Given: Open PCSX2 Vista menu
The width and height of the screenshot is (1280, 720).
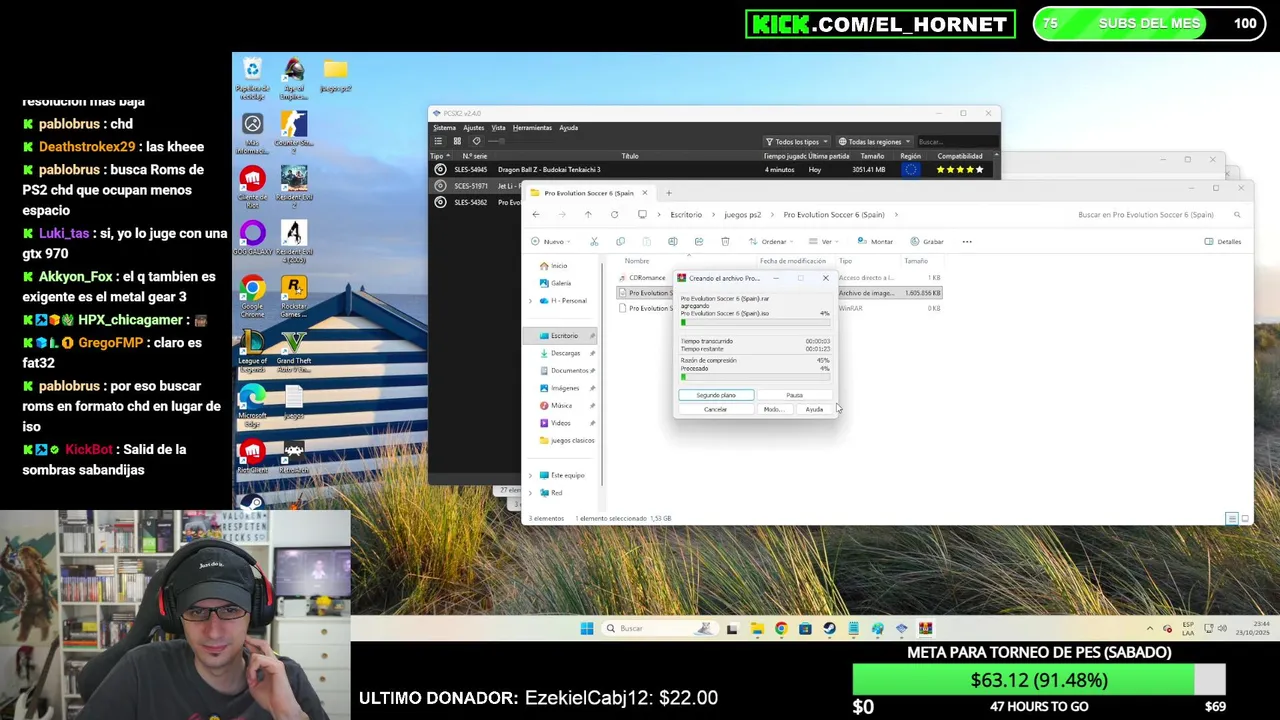Looking at the screenshot, I should click(x=498, y=127).
